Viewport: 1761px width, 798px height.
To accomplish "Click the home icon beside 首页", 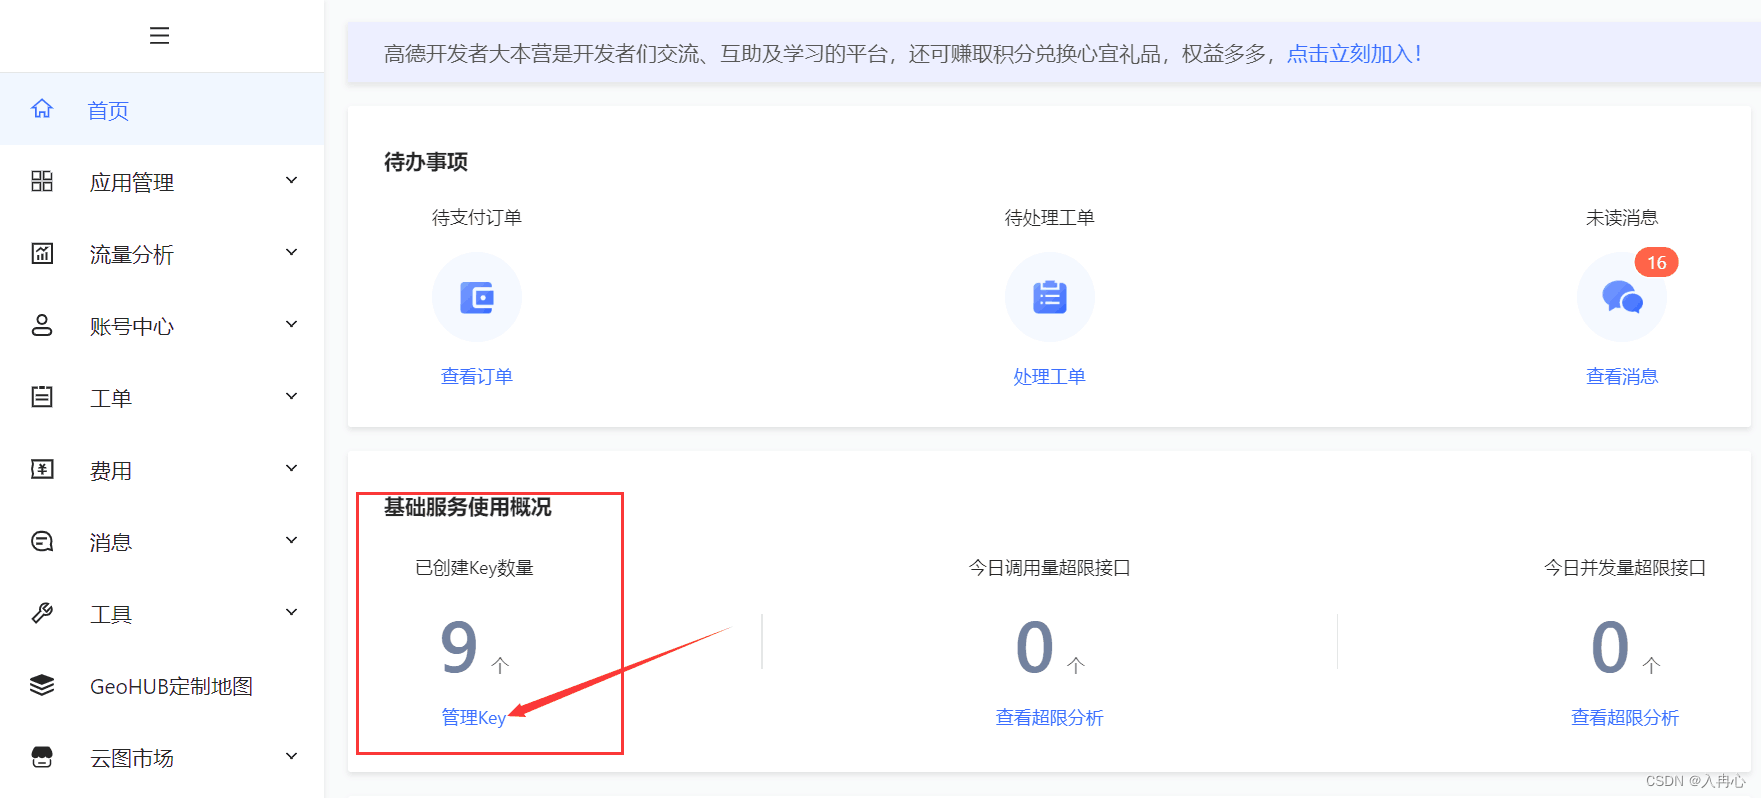I will tap(42, 109).
